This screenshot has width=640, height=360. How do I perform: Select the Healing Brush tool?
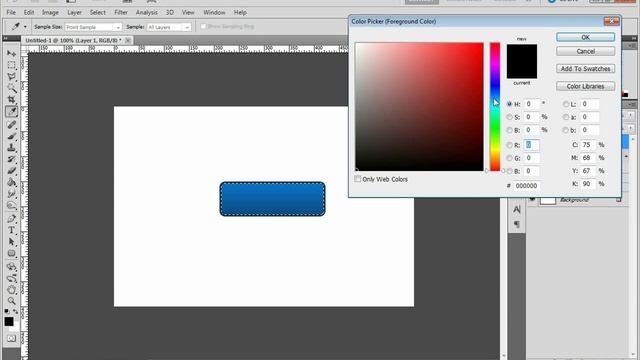11,124
